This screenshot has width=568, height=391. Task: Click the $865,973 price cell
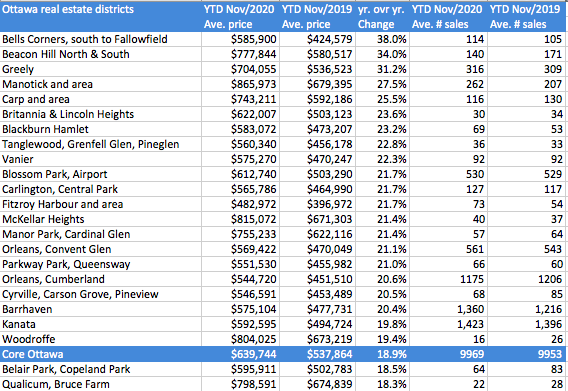tap(241, 84)
